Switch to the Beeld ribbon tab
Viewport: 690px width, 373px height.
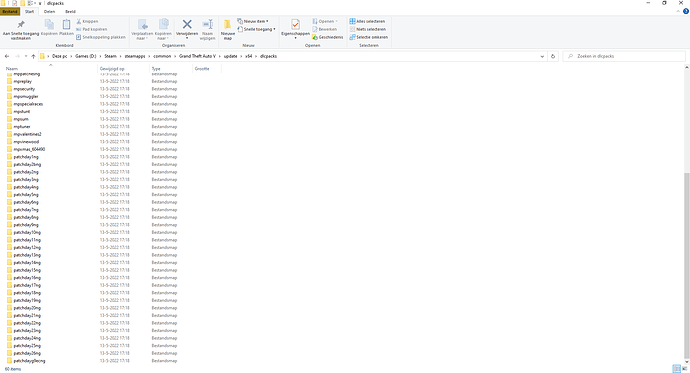[70, 11]
